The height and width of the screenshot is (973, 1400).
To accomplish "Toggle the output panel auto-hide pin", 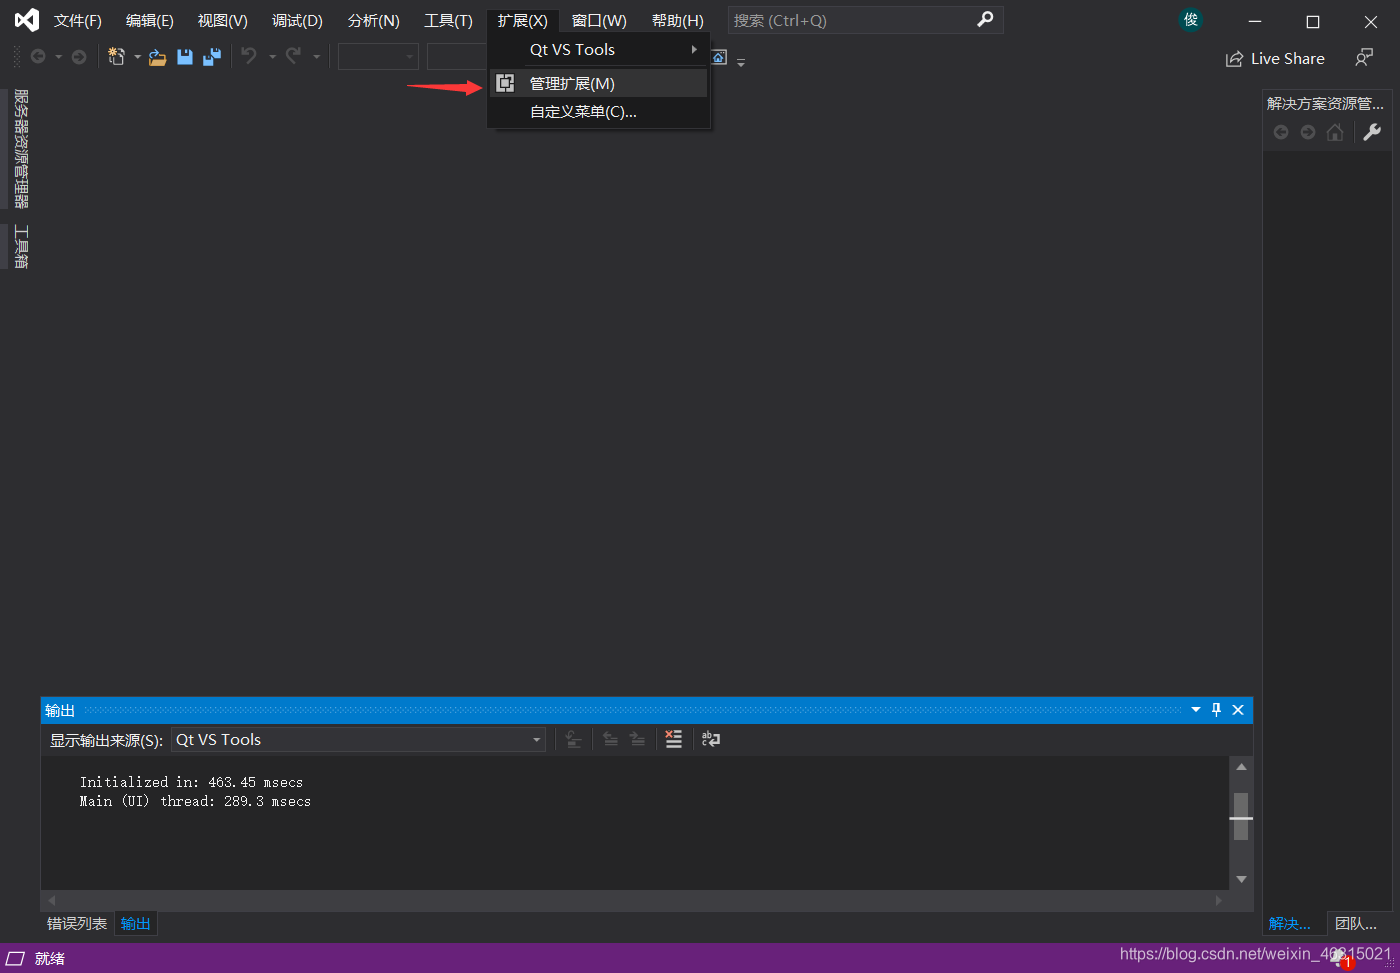I will (1217, 710).
